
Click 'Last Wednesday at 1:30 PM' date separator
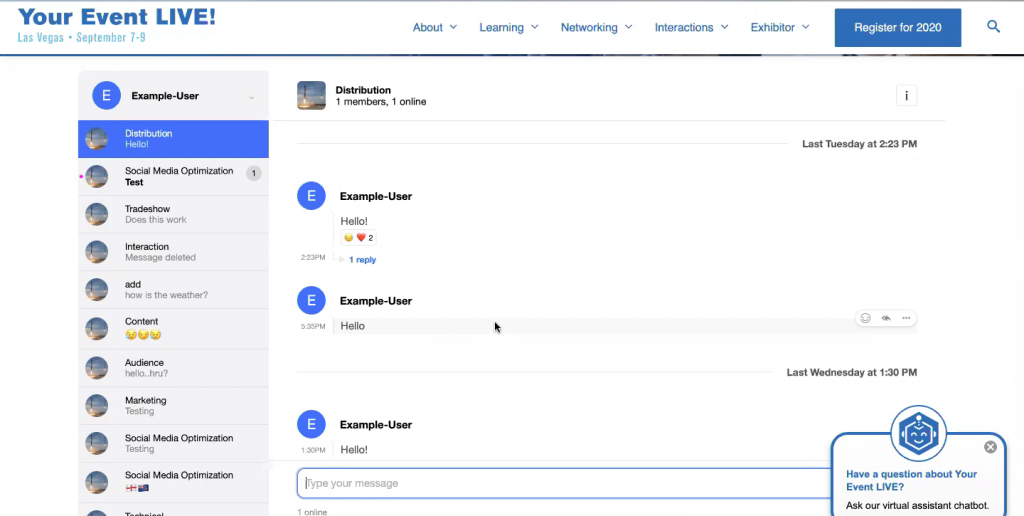click(852, 372)
